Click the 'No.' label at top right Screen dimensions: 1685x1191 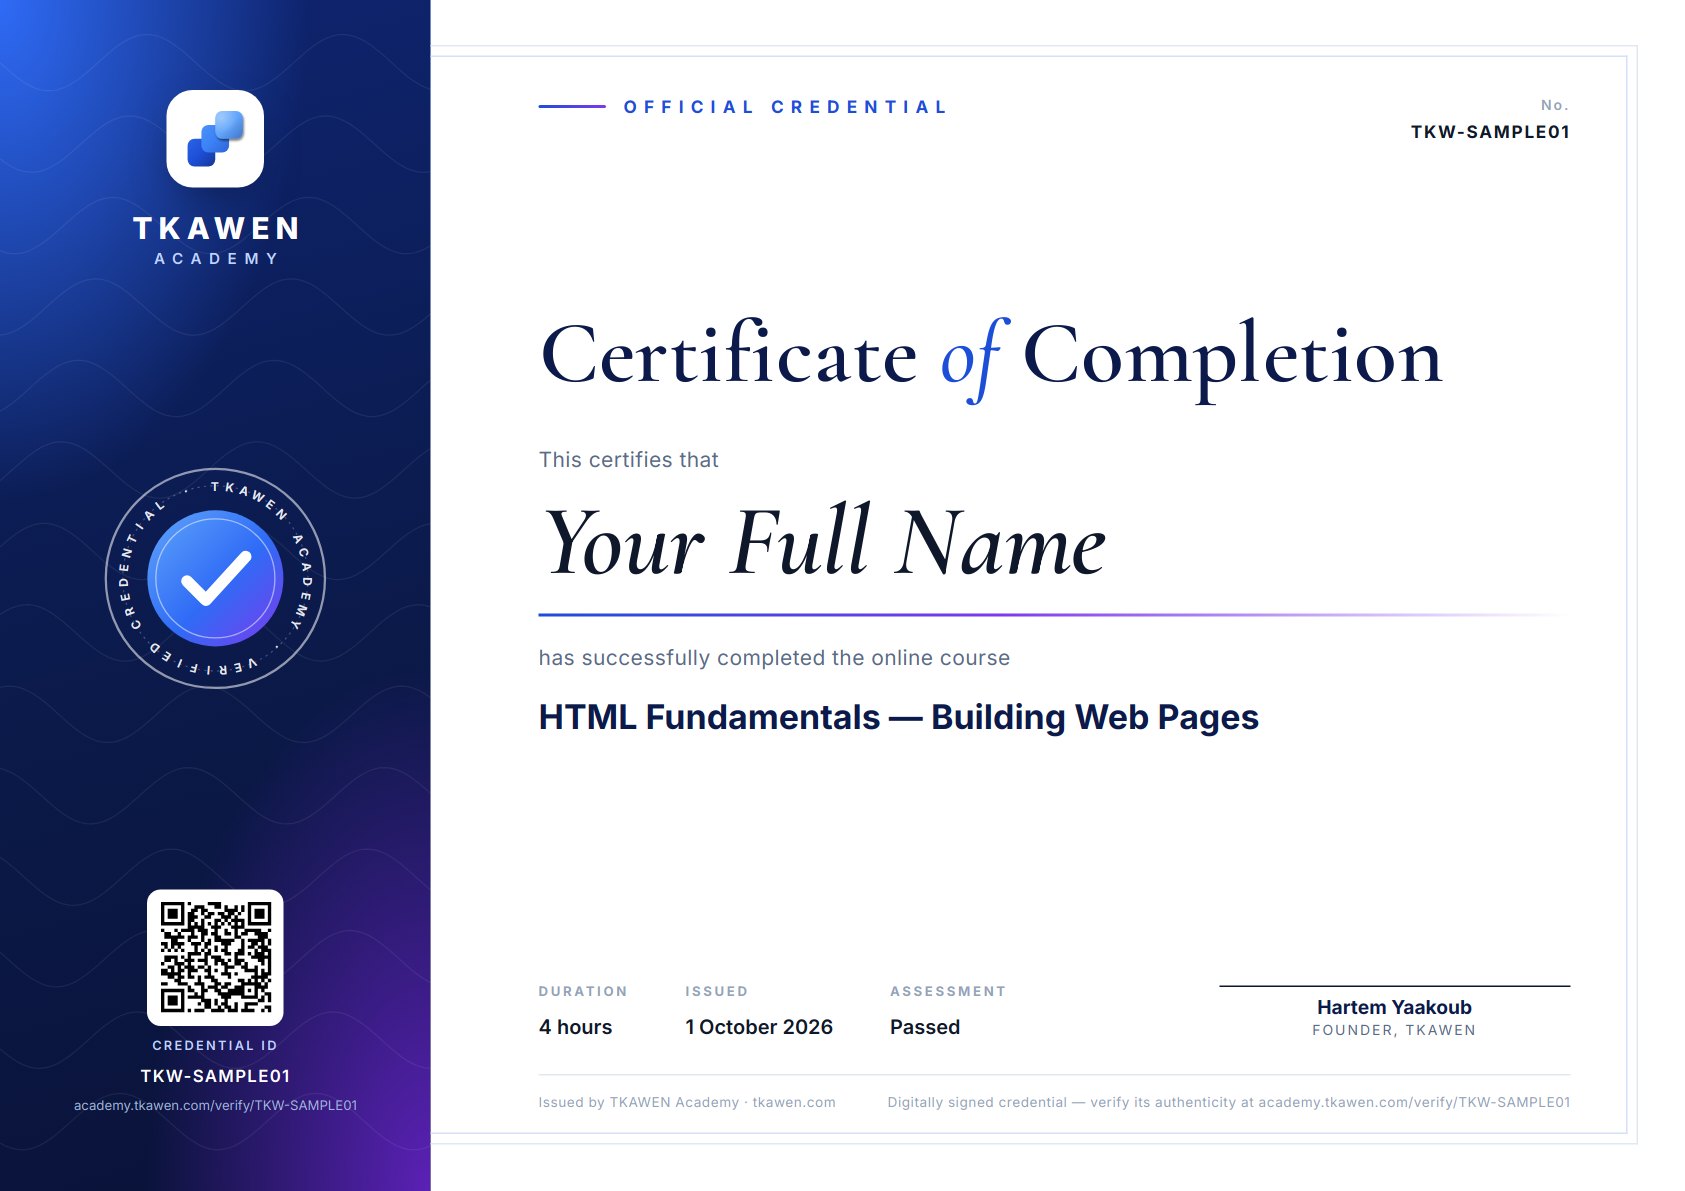tap(1555, 105)
